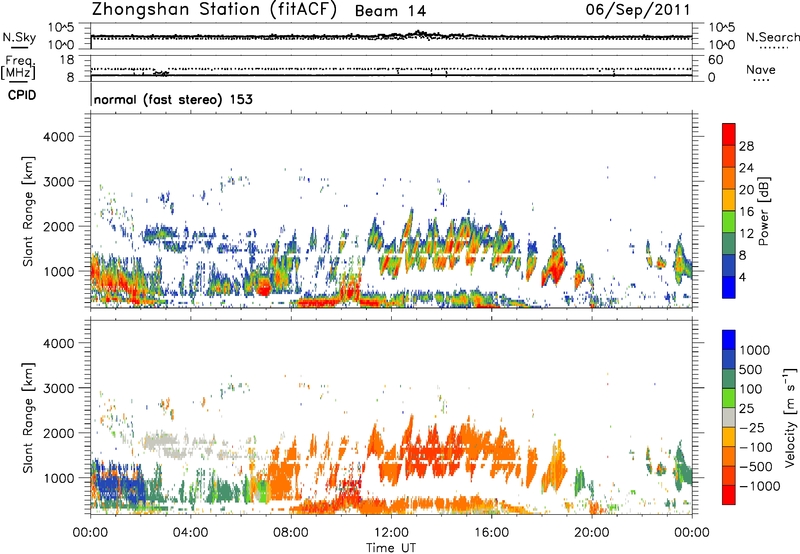The image size is (800, 554).
Task: Click the 4000 tick on the power panel
Action: point(58,137)
